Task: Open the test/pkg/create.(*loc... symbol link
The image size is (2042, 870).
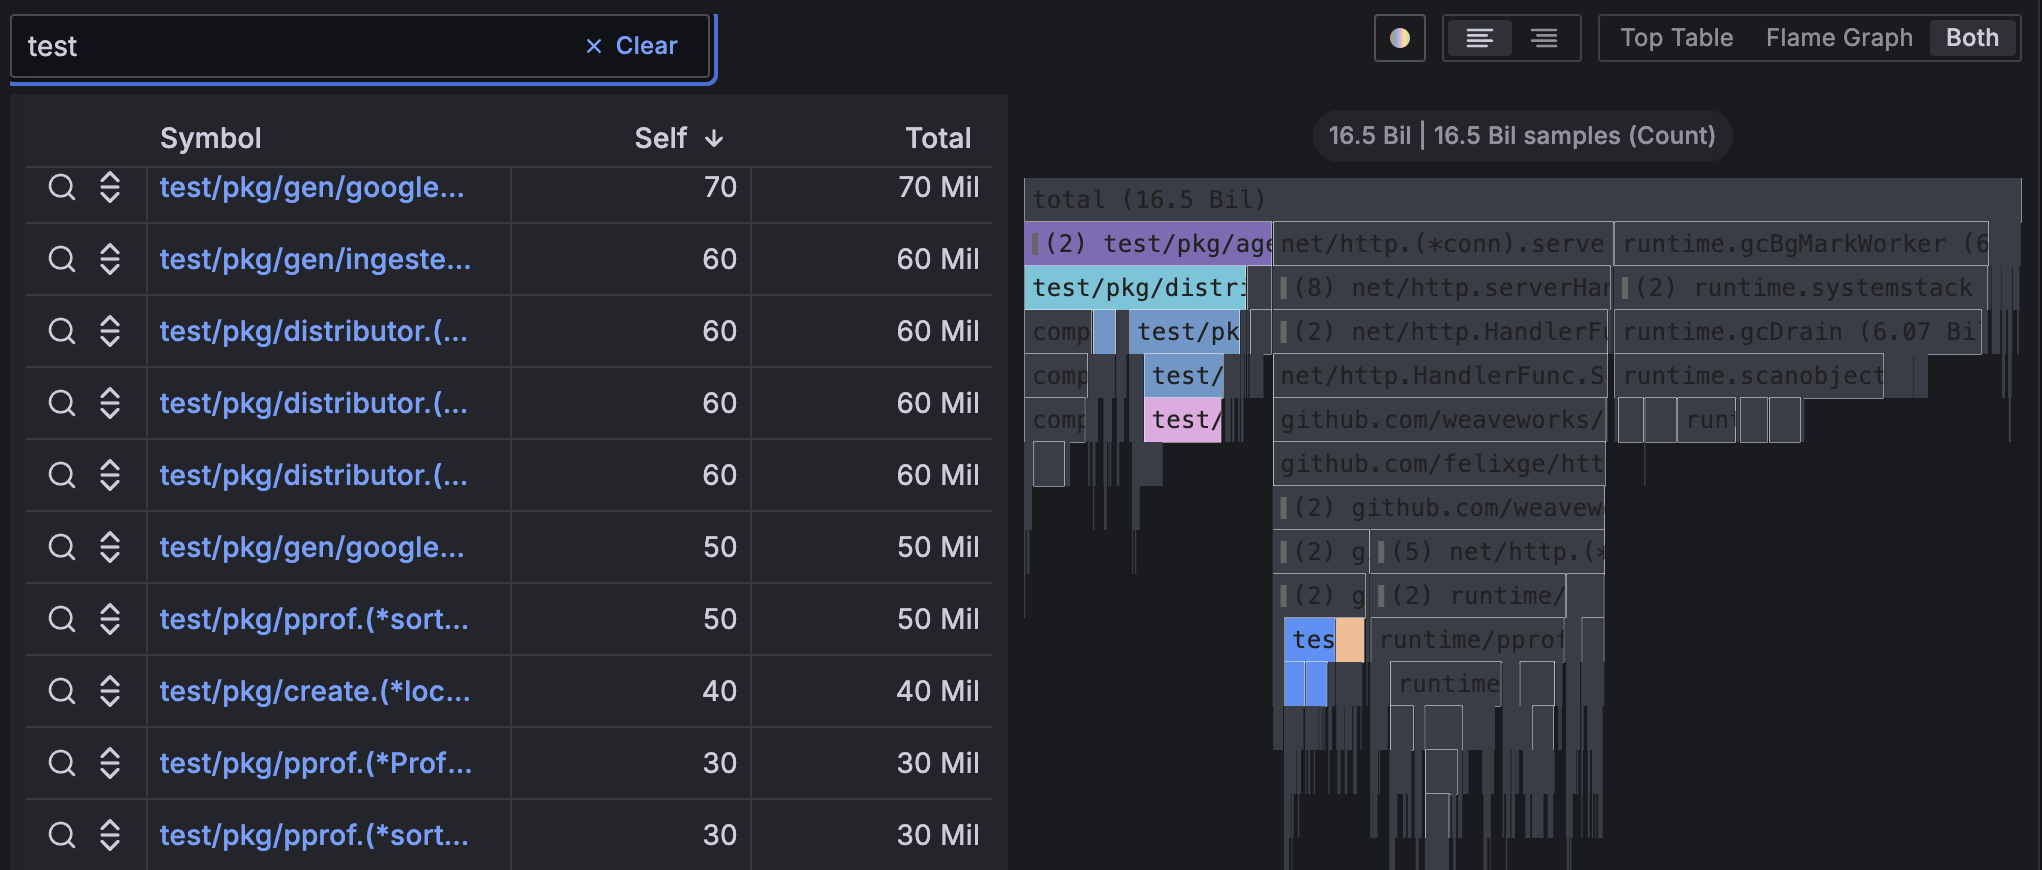Action: point(314,691)
